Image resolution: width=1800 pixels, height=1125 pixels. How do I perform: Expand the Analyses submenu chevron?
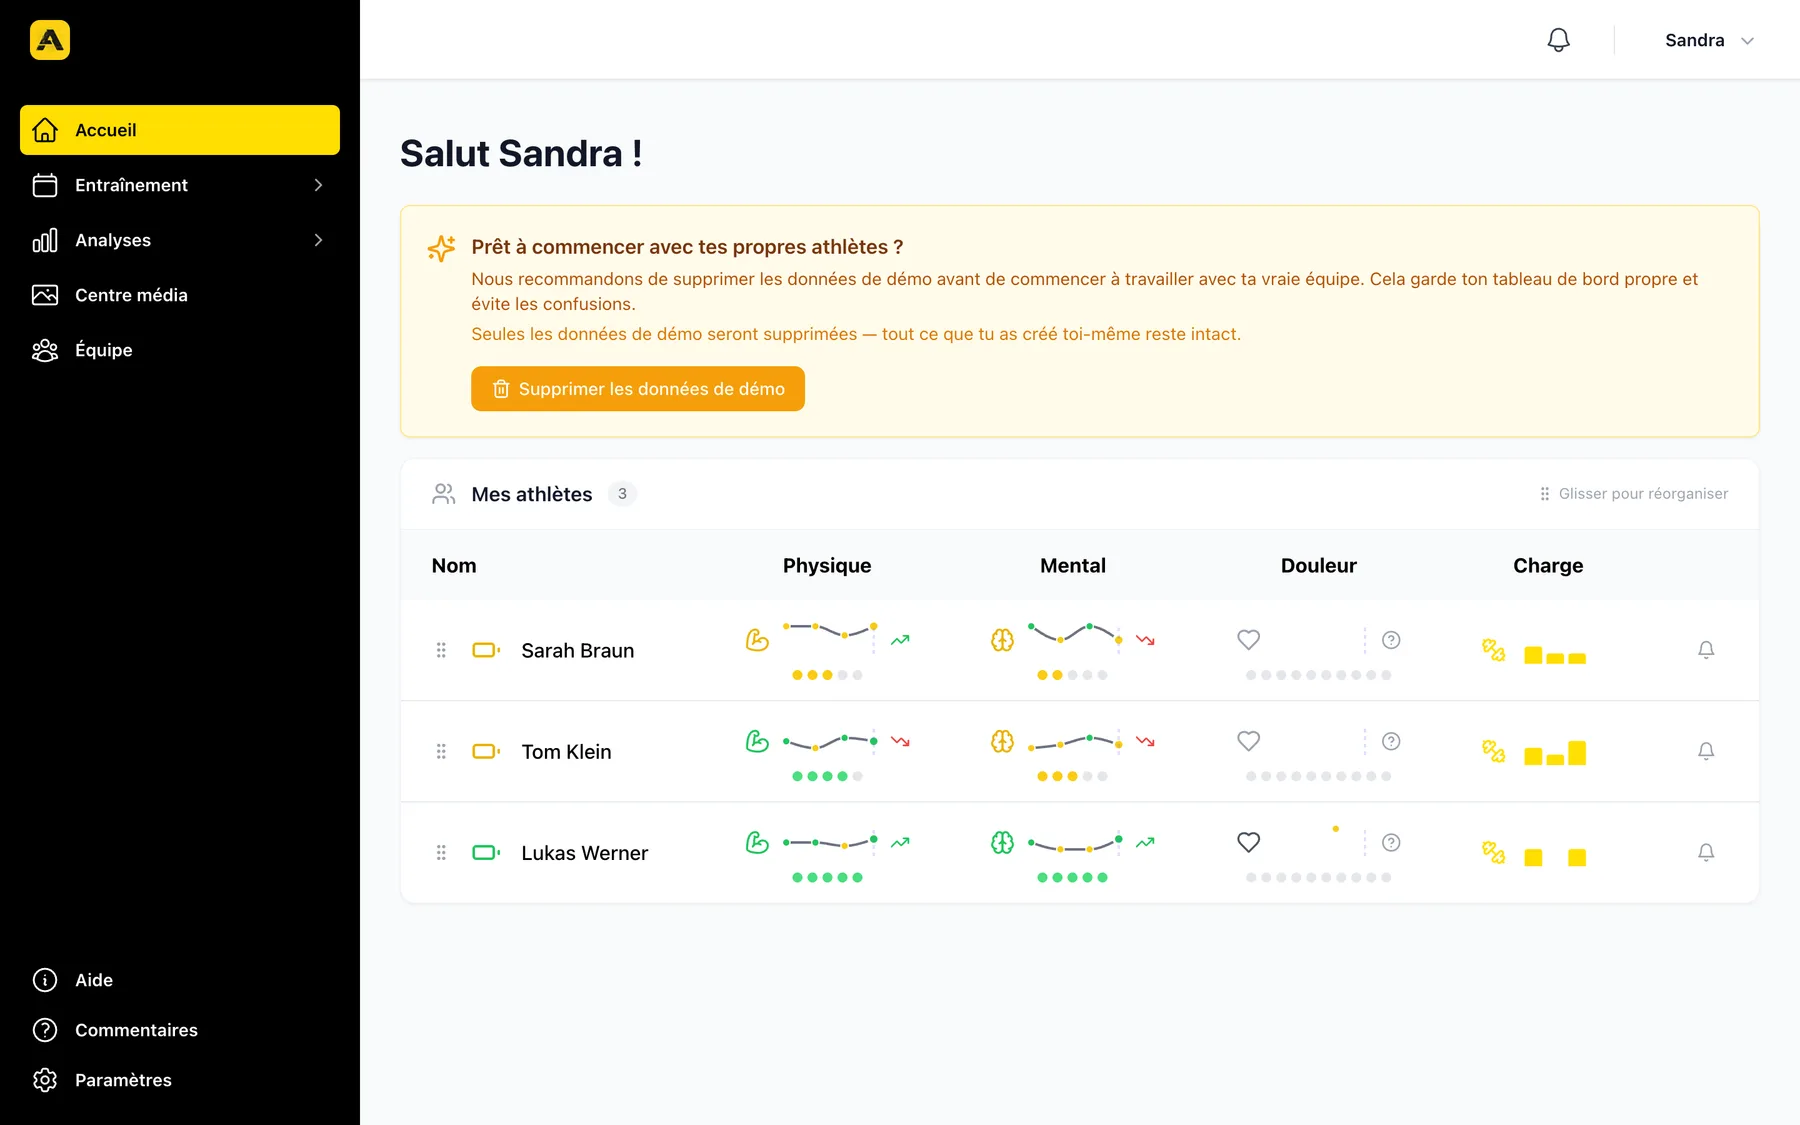pos(318,240)
